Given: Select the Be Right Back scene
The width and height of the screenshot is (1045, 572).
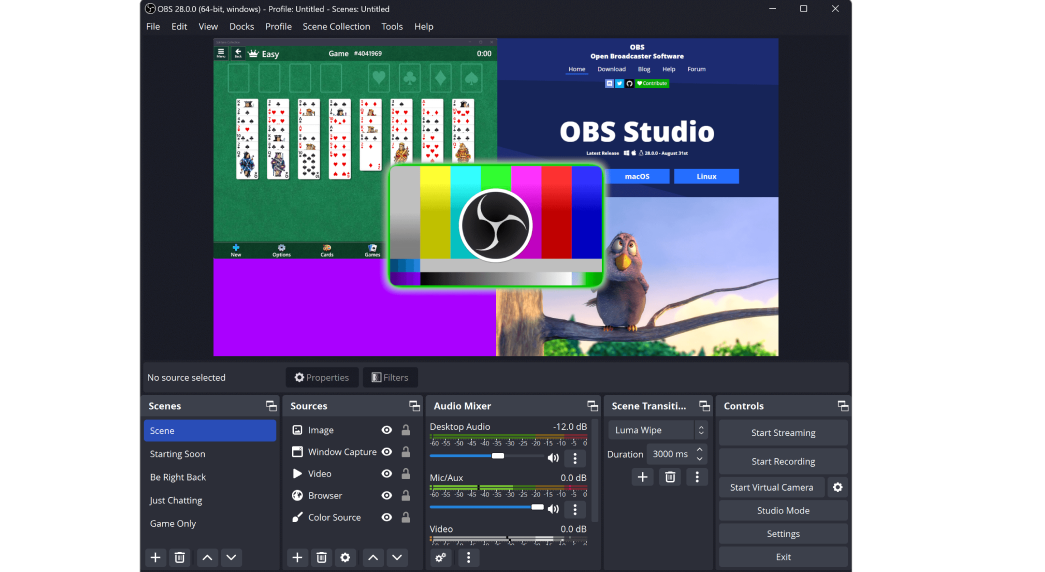Looking at the screenshot, I should (210, 477).
